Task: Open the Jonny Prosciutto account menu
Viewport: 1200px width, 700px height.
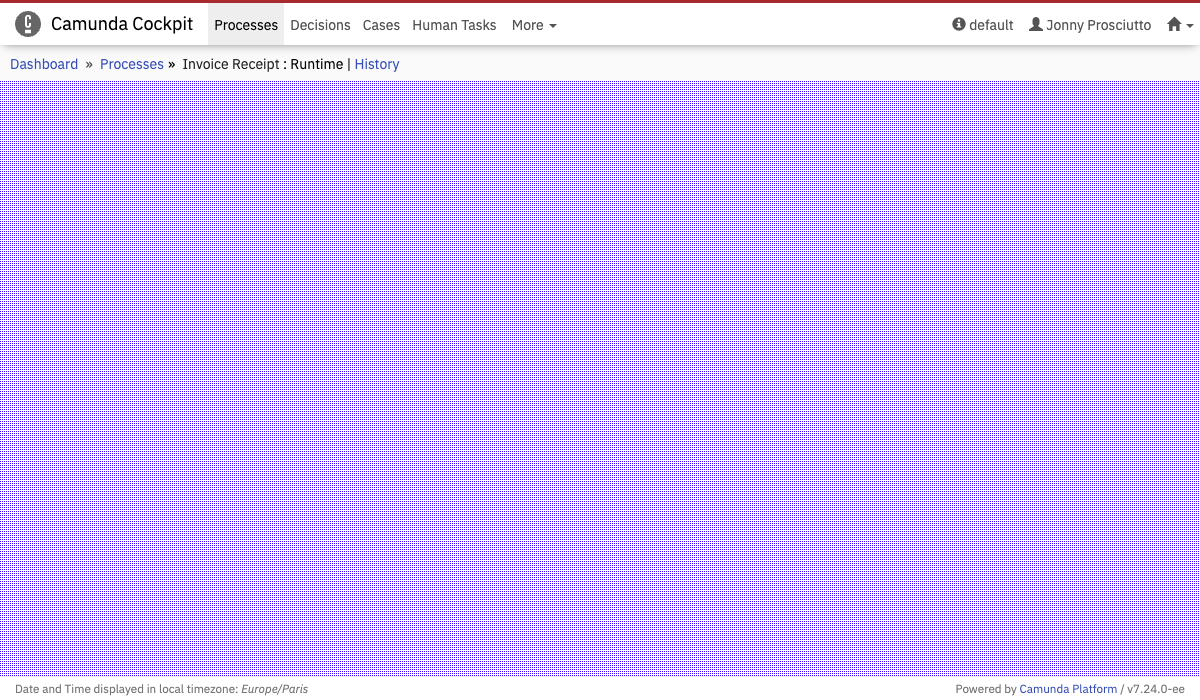Action: (x=1098, y=25)
